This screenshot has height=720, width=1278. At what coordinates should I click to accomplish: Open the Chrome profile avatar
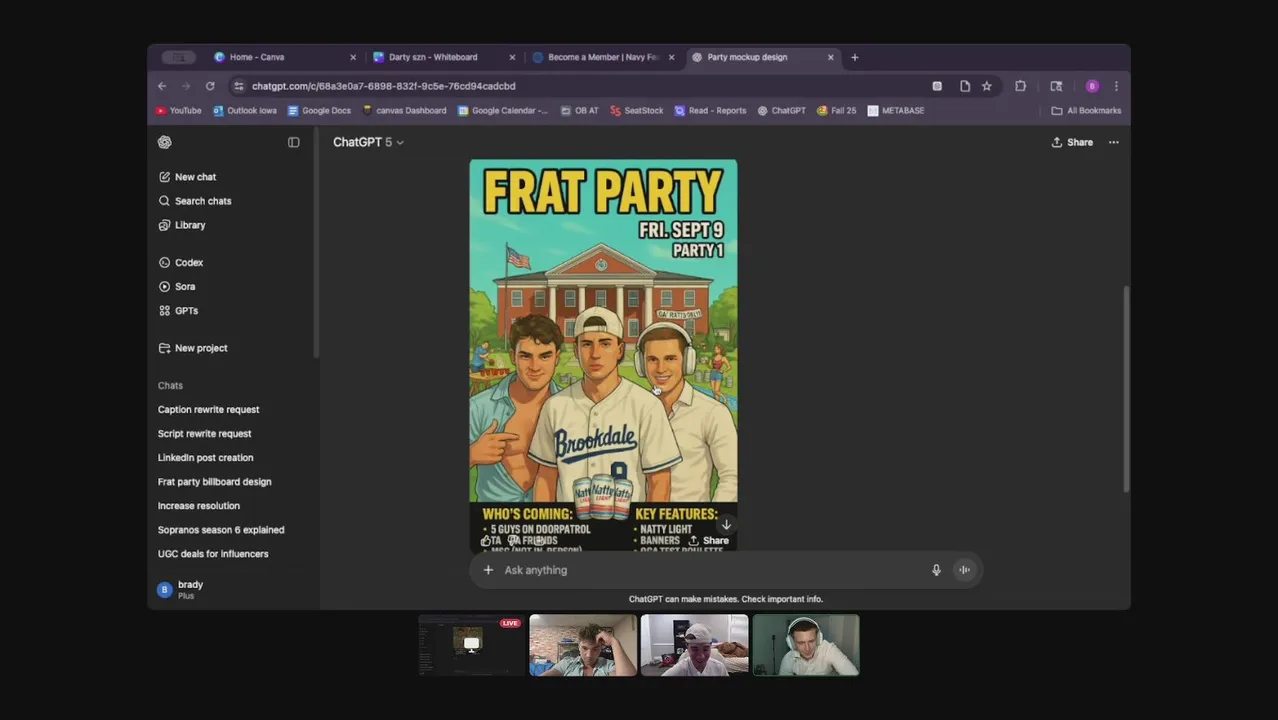1092,86
